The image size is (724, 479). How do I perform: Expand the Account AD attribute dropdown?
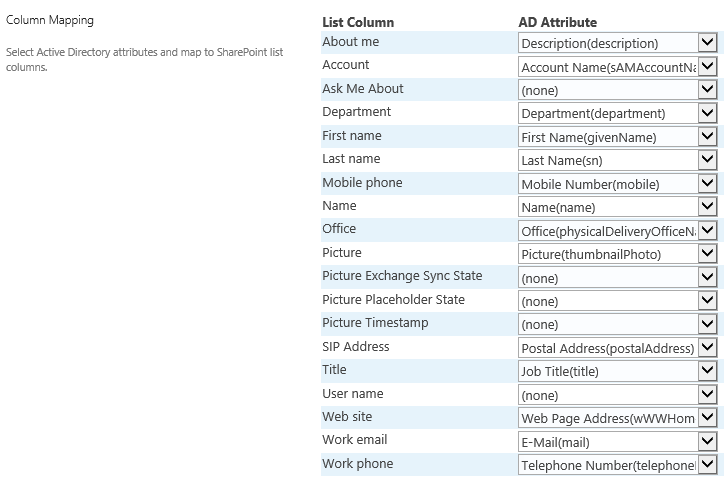pyautogui.click(x=708, y=66)
